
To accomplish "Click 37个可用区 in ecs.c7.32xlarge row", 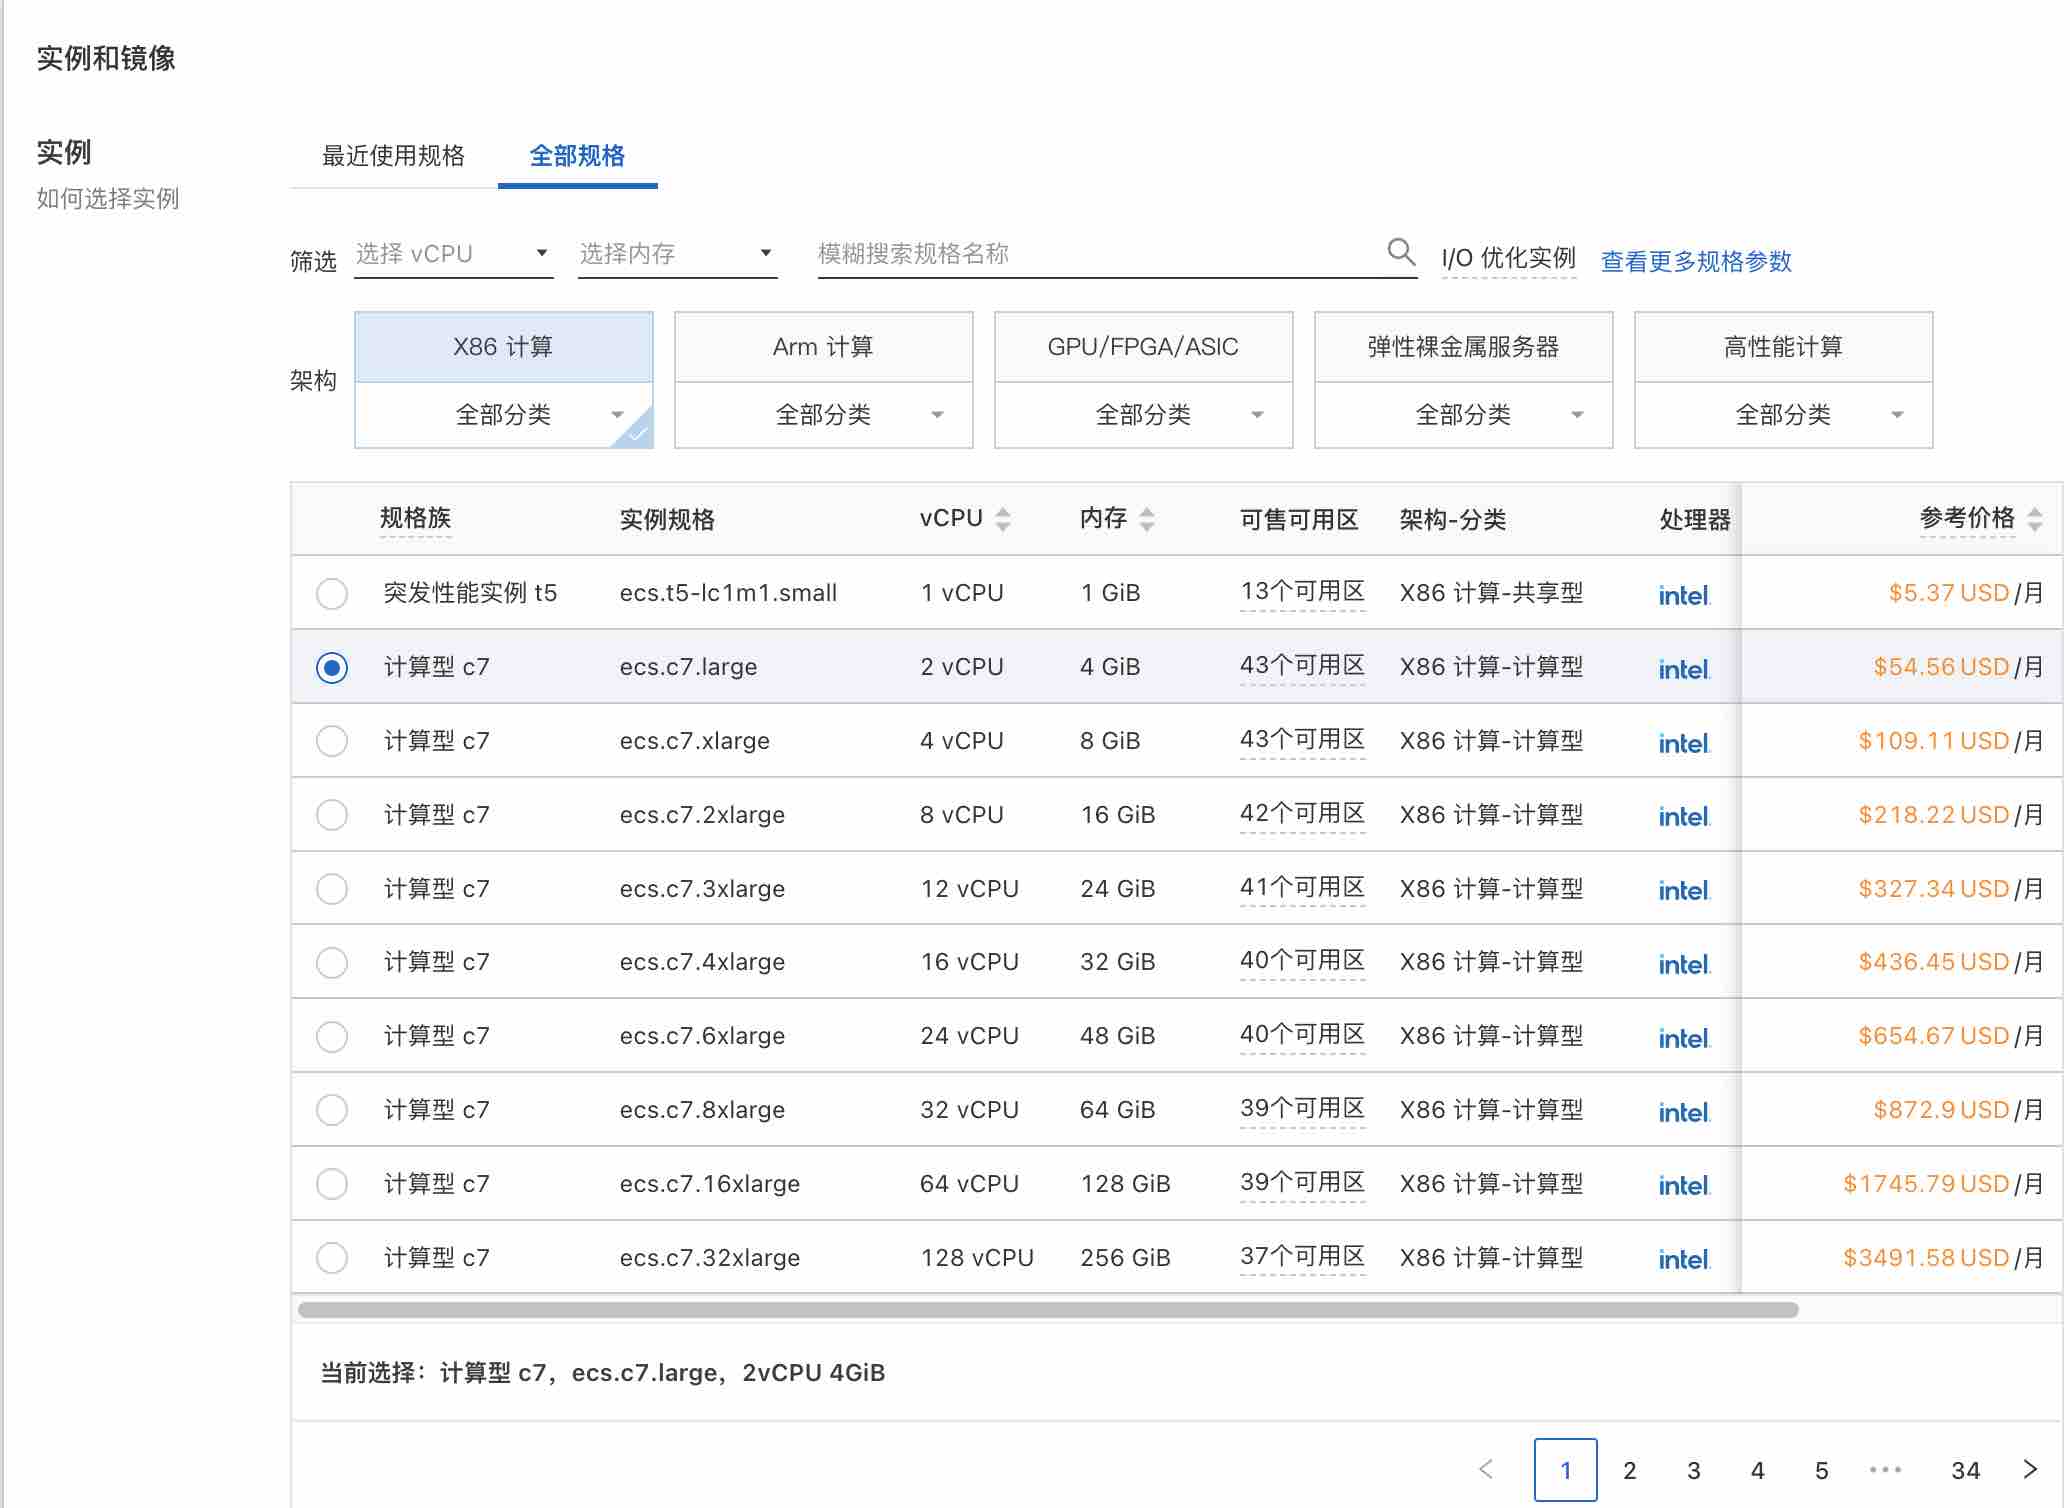I will 1303,1257.
